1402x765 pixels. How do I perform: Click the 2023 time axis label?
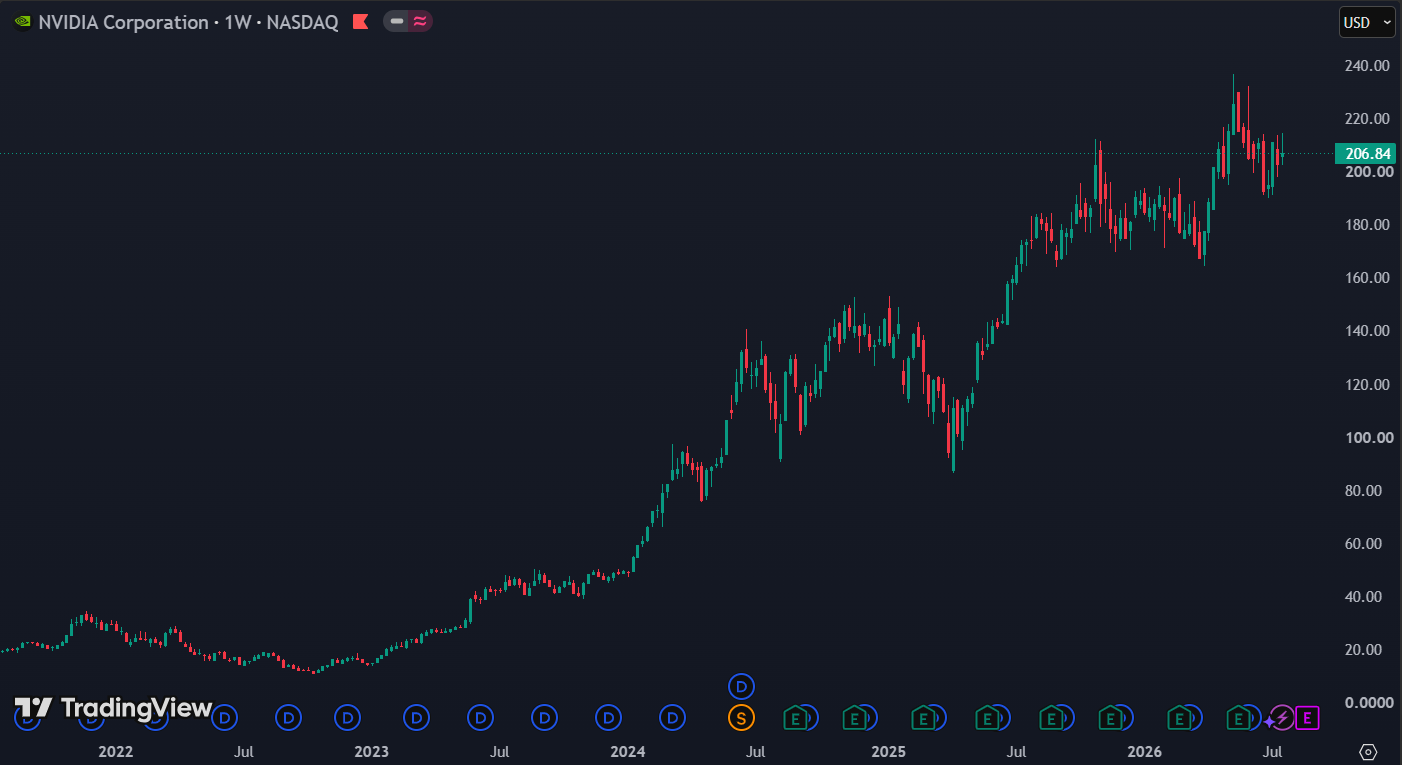tap(371, 751)
